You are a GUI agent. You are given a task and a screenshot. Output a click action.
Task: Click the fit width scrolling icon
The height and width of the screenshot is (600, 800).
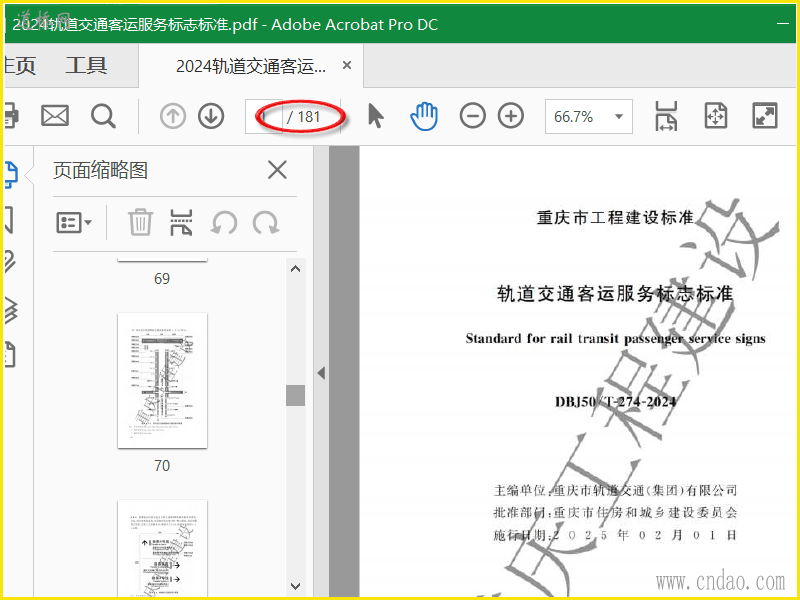[x=666, y=116]
